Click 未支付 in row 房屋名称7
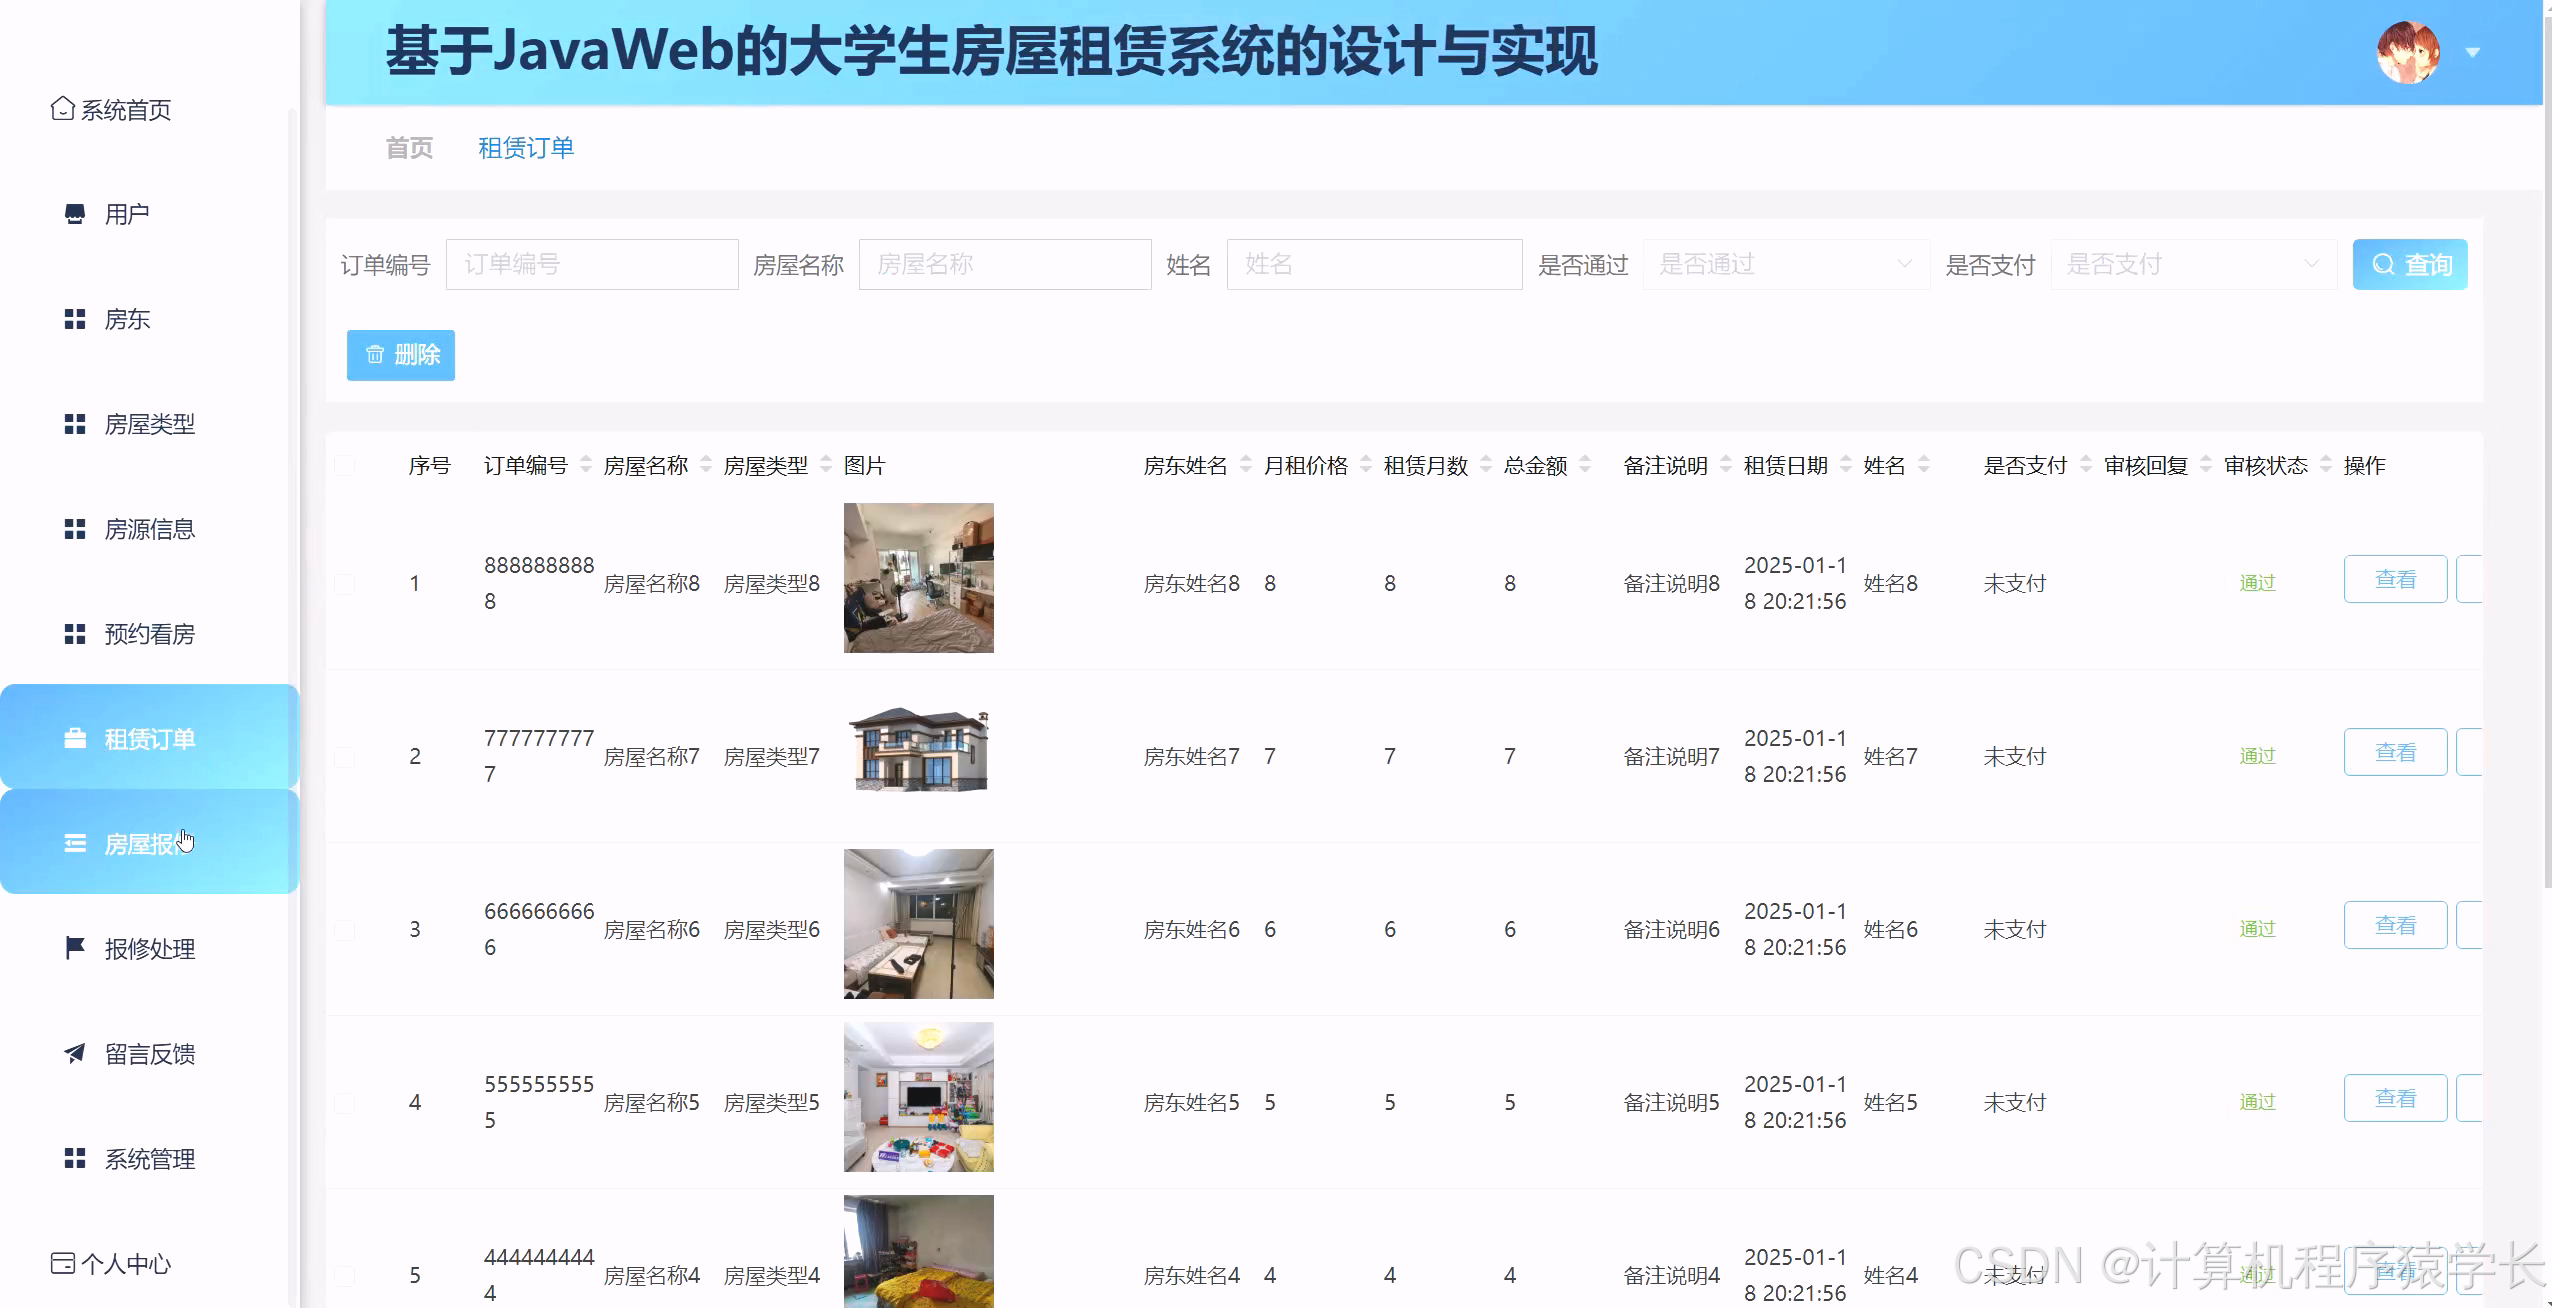Image resolution: width=2552 pixels, height=1308 pixels. (x=2015, y=757)
